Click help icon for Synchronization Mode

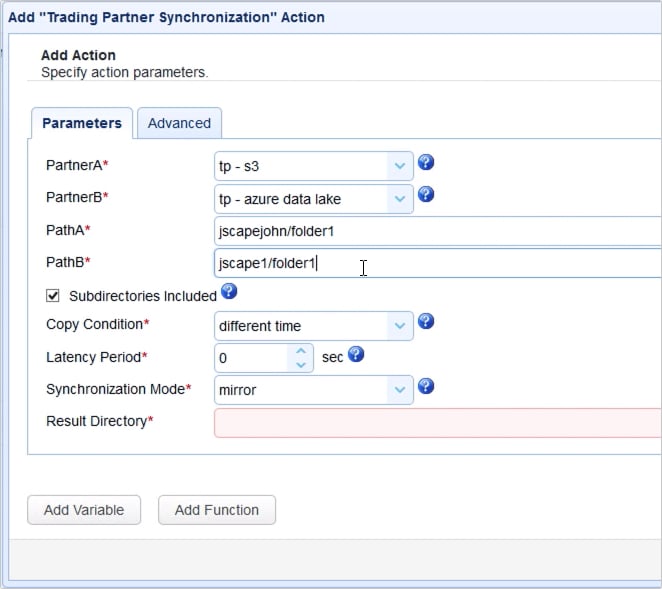point(426,386)
